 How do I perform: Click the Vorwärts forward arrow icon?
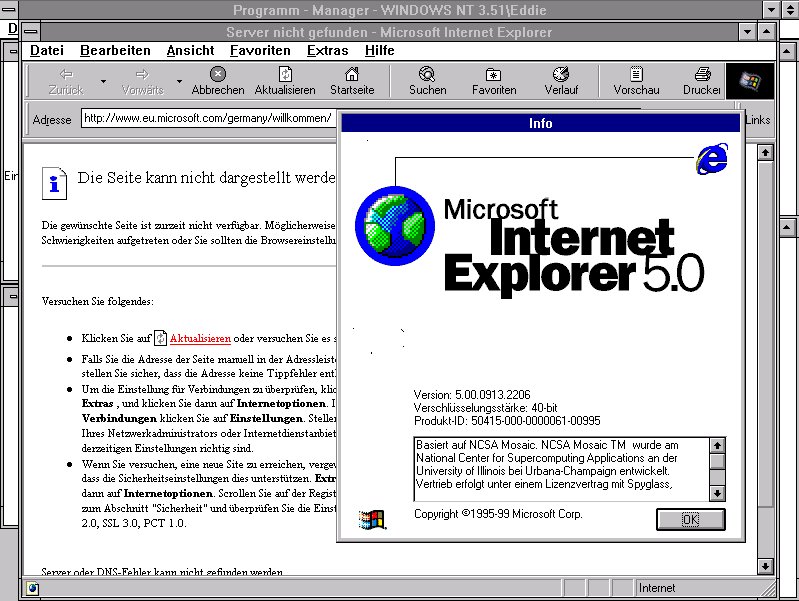141,74
